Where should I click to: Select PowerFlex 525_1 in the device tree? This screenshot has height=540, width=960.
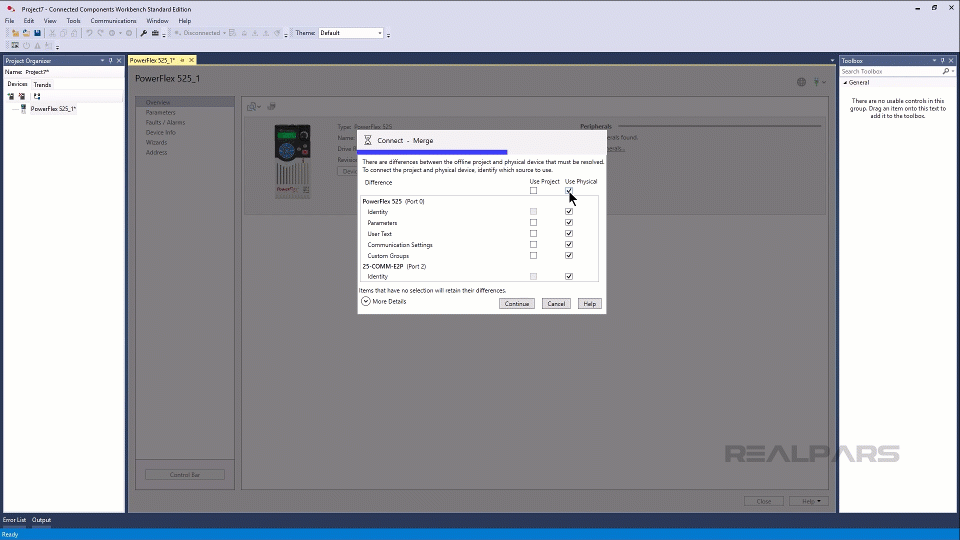53,109
